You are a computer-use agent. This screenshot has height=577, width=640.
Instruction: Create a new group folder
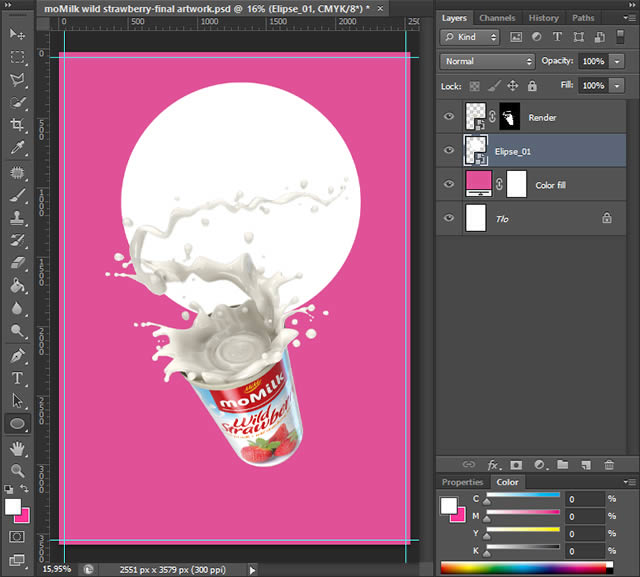click(x=563, y=464)
